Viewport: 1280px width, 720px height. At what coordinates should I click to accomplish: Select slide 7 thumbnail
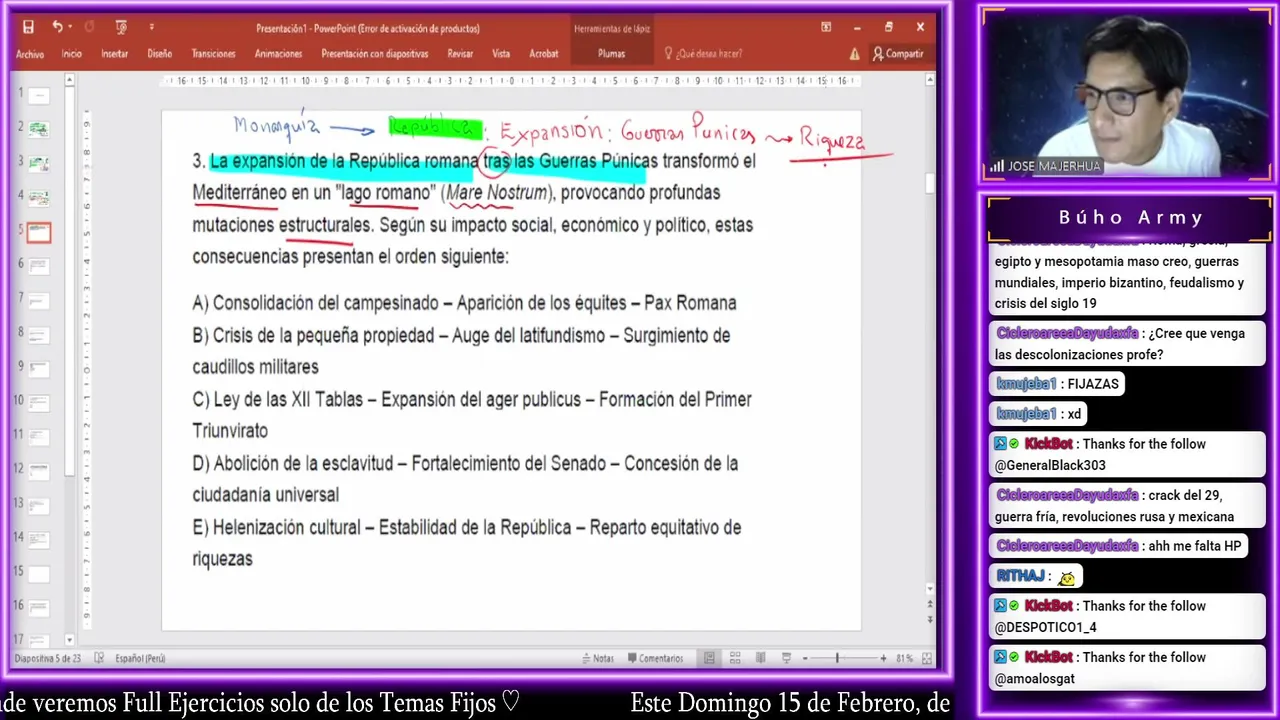(x=39, y=300)
